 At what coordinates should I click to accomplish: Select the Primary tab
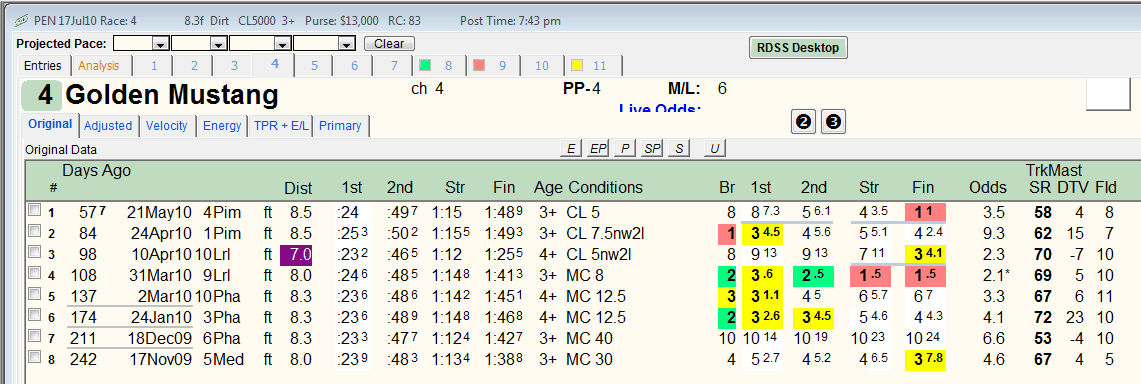coord(340,126)
